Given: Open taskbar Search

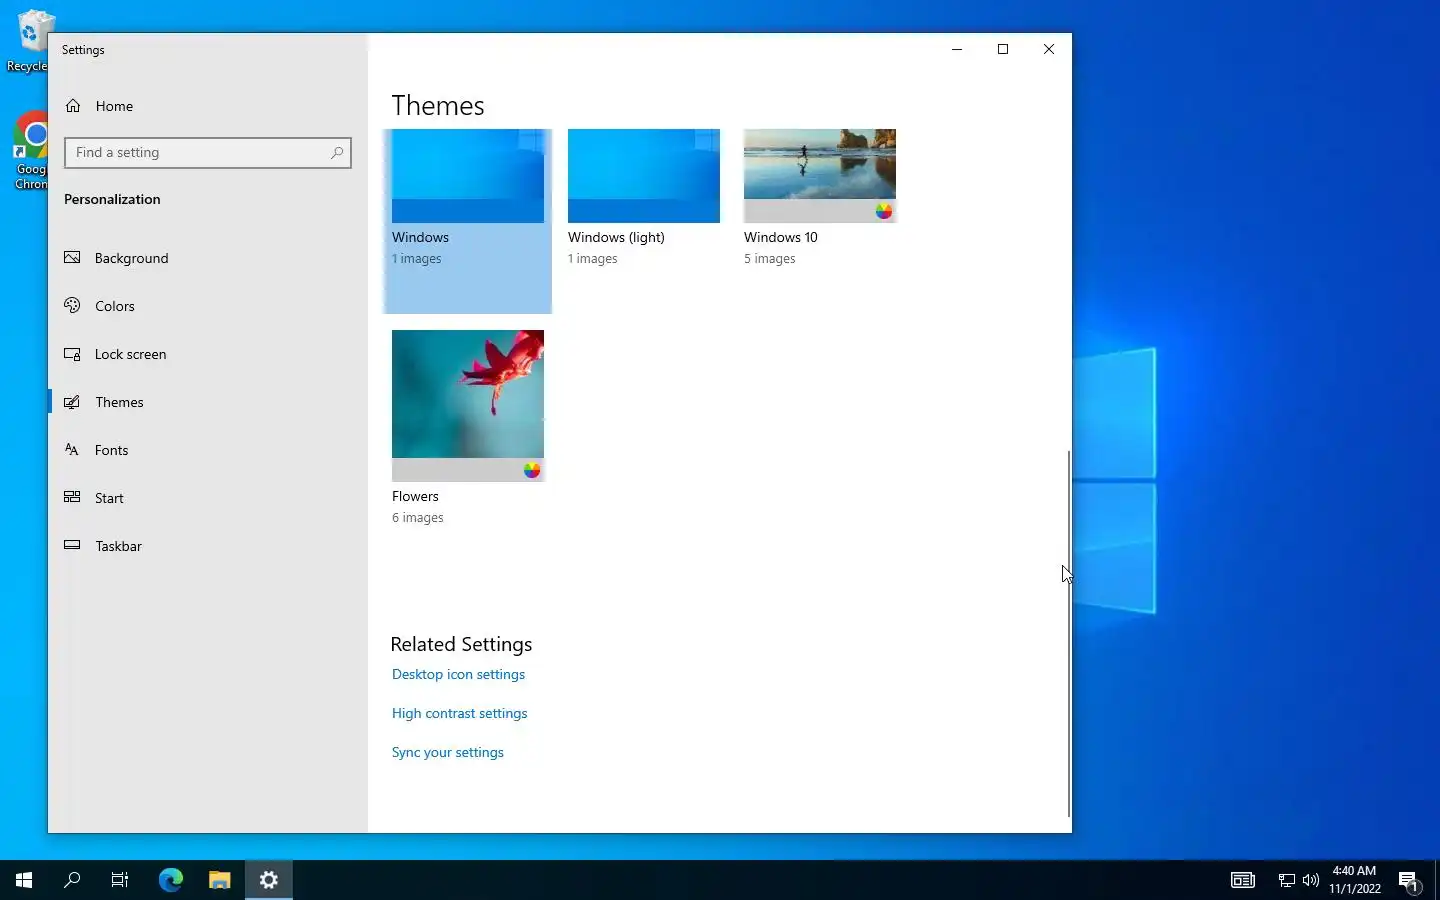Looking at the screenshot, I should (72, 880).
